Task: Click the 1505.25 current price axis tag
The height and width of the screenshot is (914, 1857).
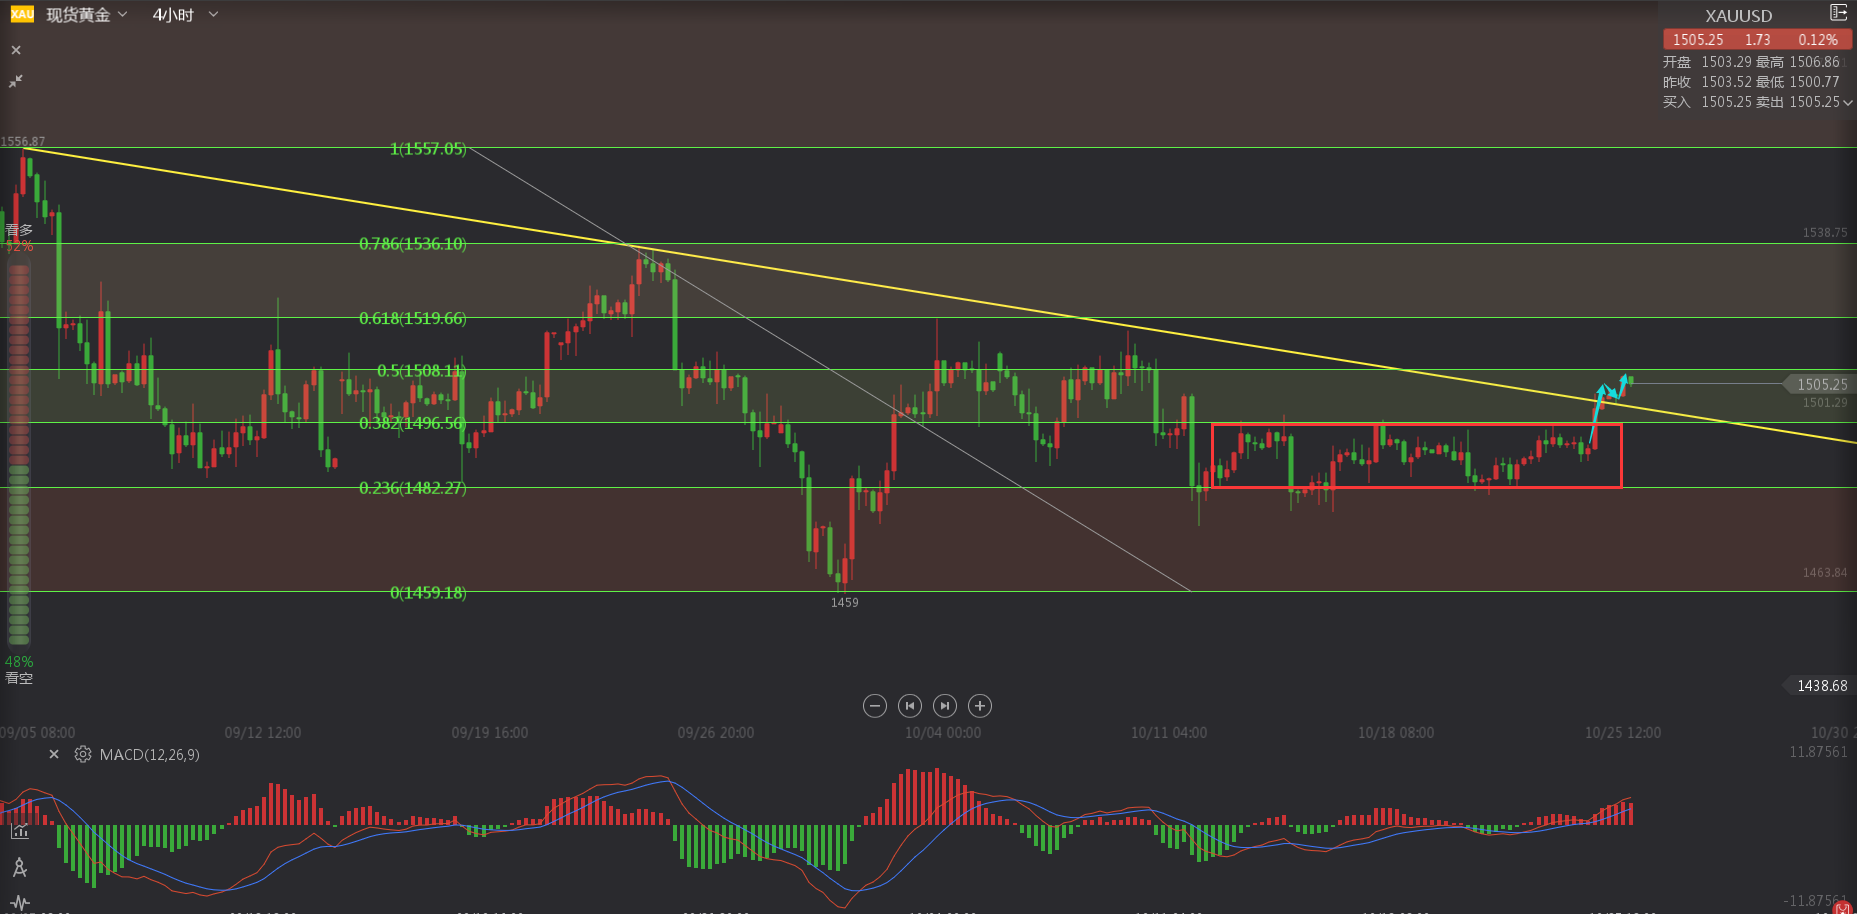Action: coord(1820,384)
